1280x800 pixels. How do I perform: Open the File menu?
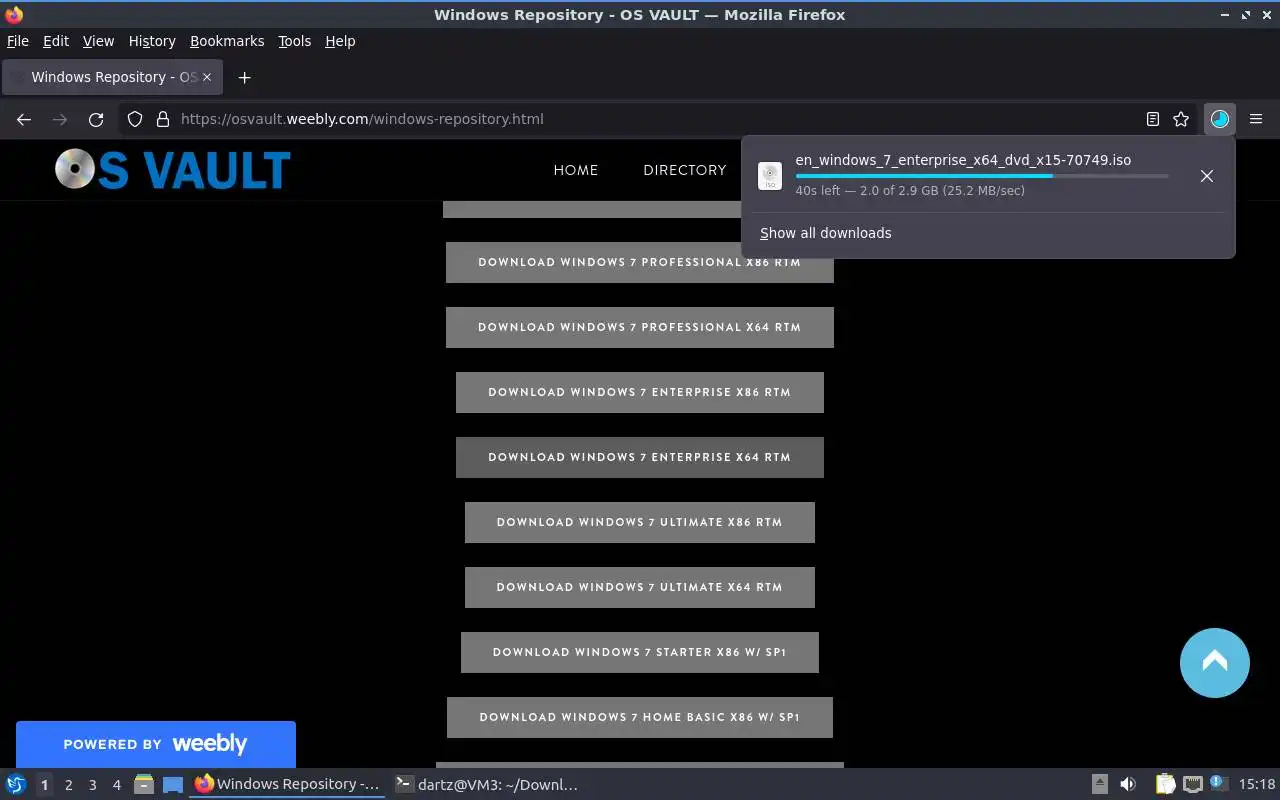pos(18,41)
